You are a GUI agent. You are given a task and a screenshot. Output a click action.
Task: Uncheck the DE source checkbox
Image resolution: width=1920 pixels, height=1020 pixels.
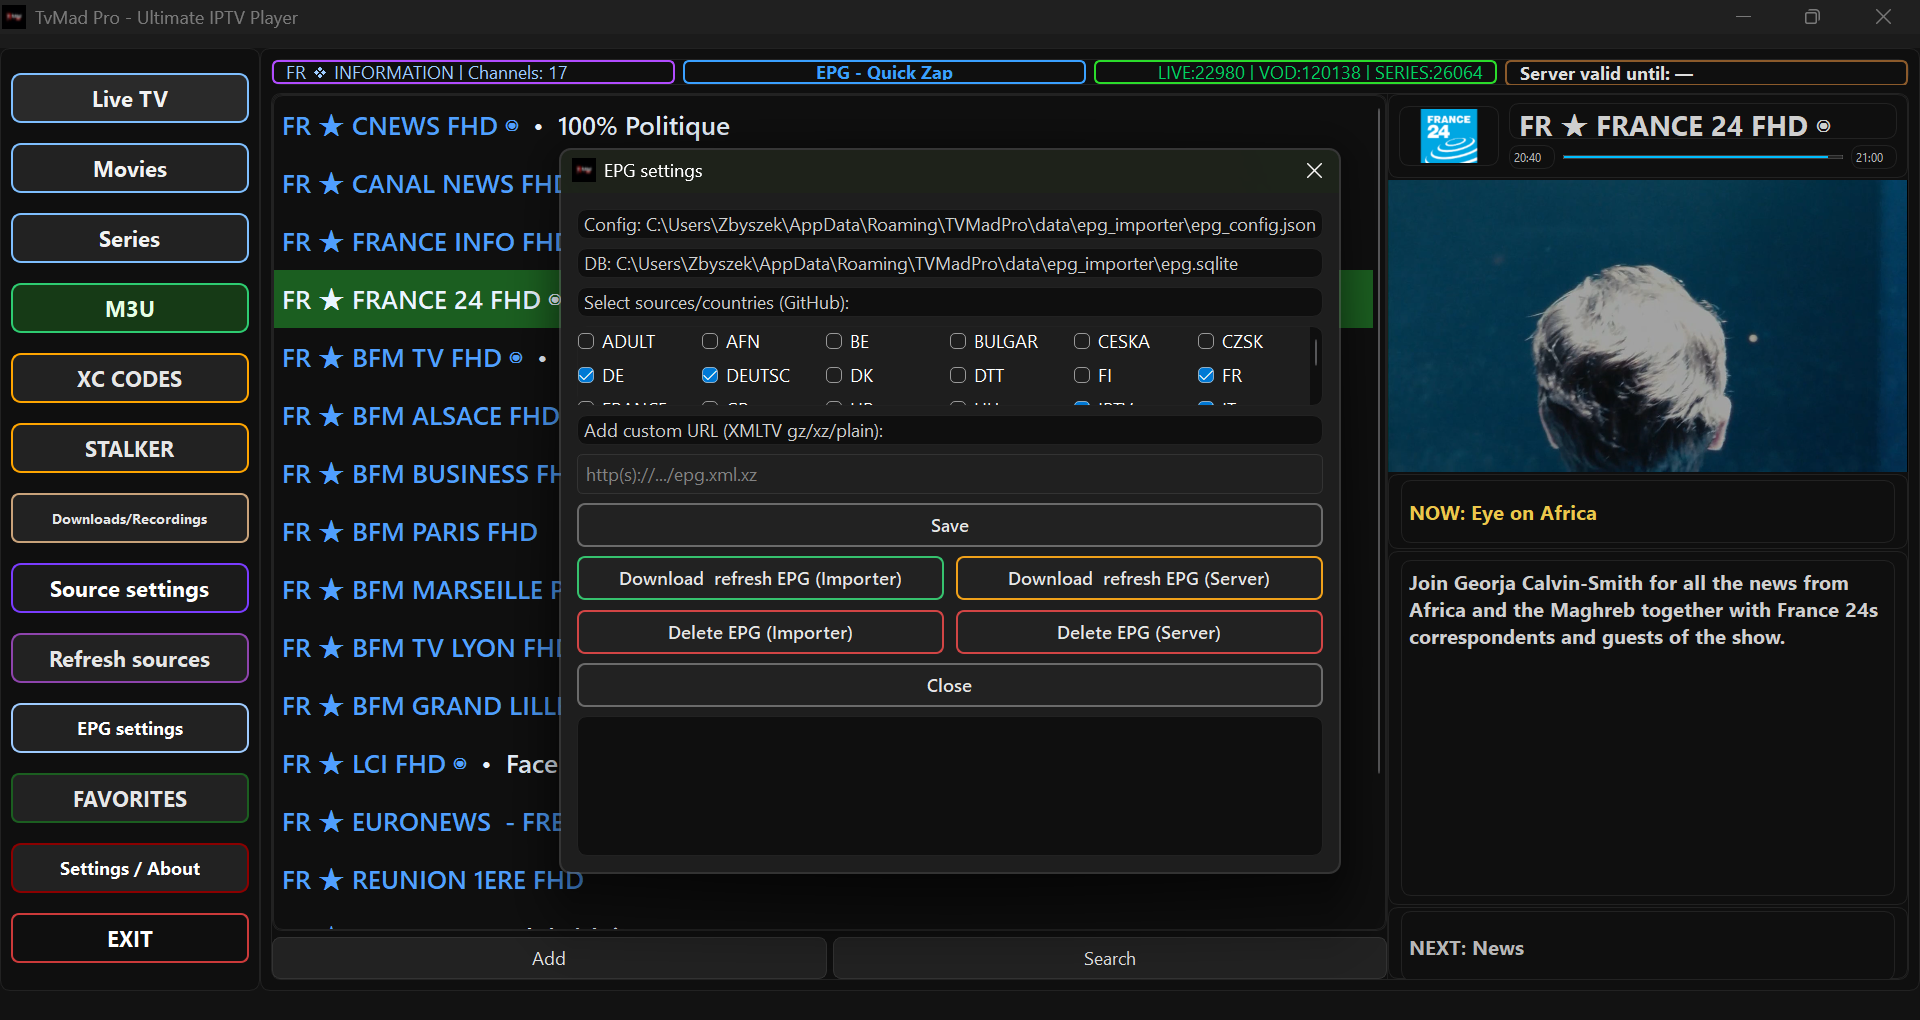[587, 375]
